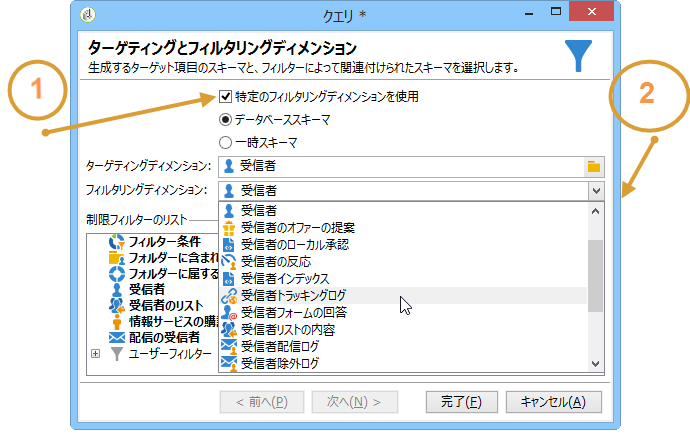Image resolution: width=690 pixels, height=442 pixels.
Task: Click document icon beside 受信者のローカル承認
Action: pyautogui.click(x=229, y=244)
